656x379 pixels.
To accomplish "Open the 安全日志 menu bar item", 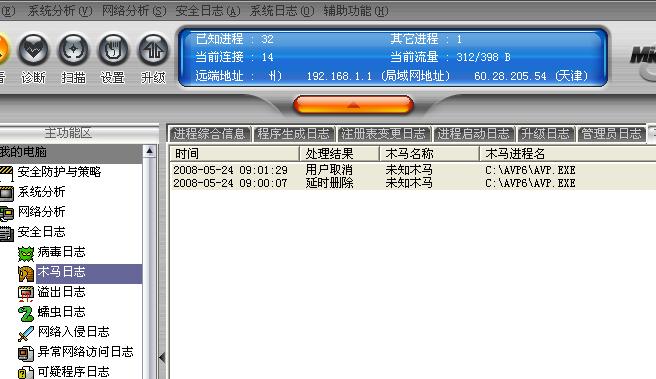I will pyautogui.click(x=208, y=11).
